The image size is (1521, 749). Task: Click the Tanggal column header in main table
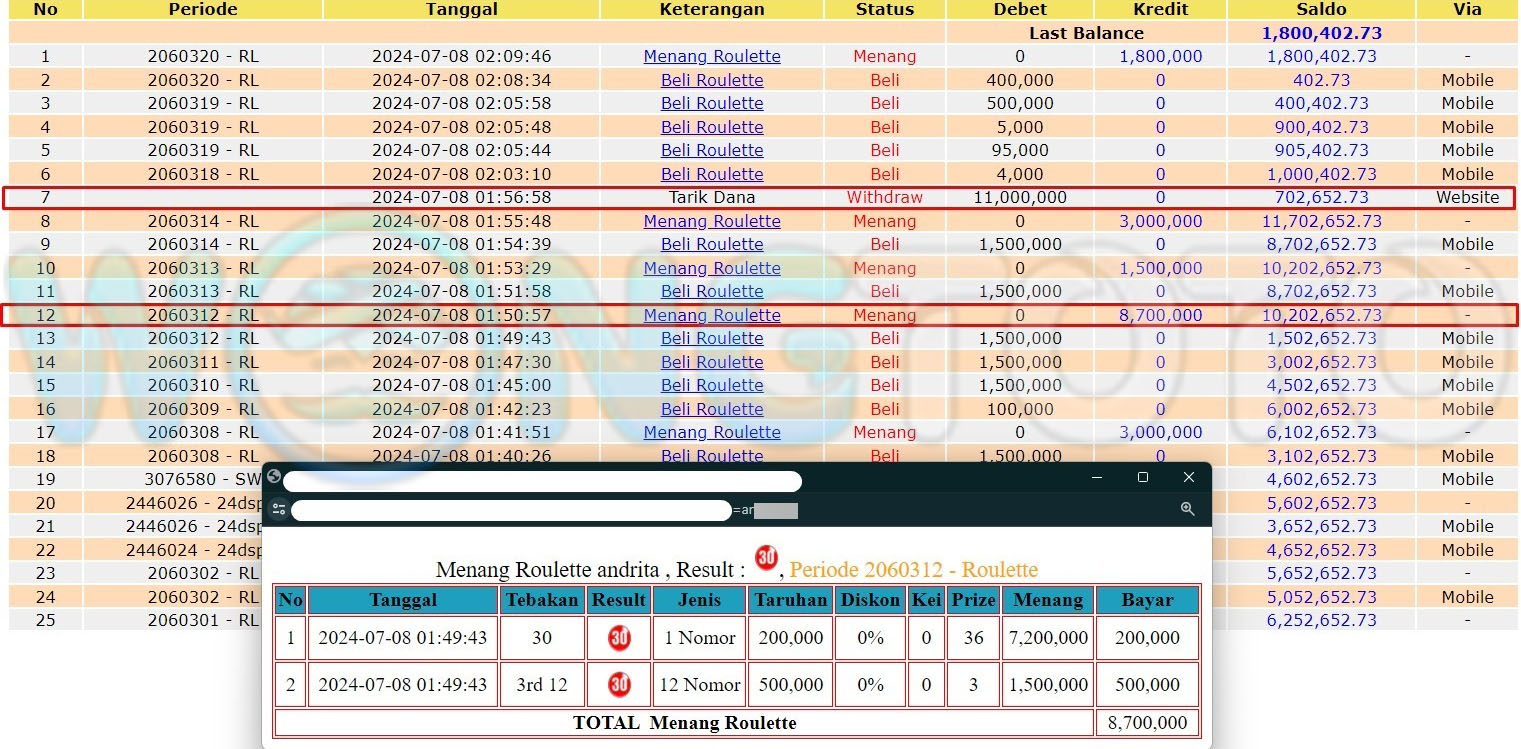pos(461,10)
